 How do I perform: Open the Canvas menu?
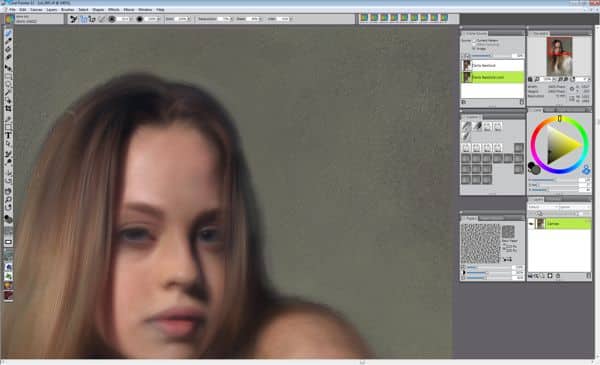click(x=36, y=10)
